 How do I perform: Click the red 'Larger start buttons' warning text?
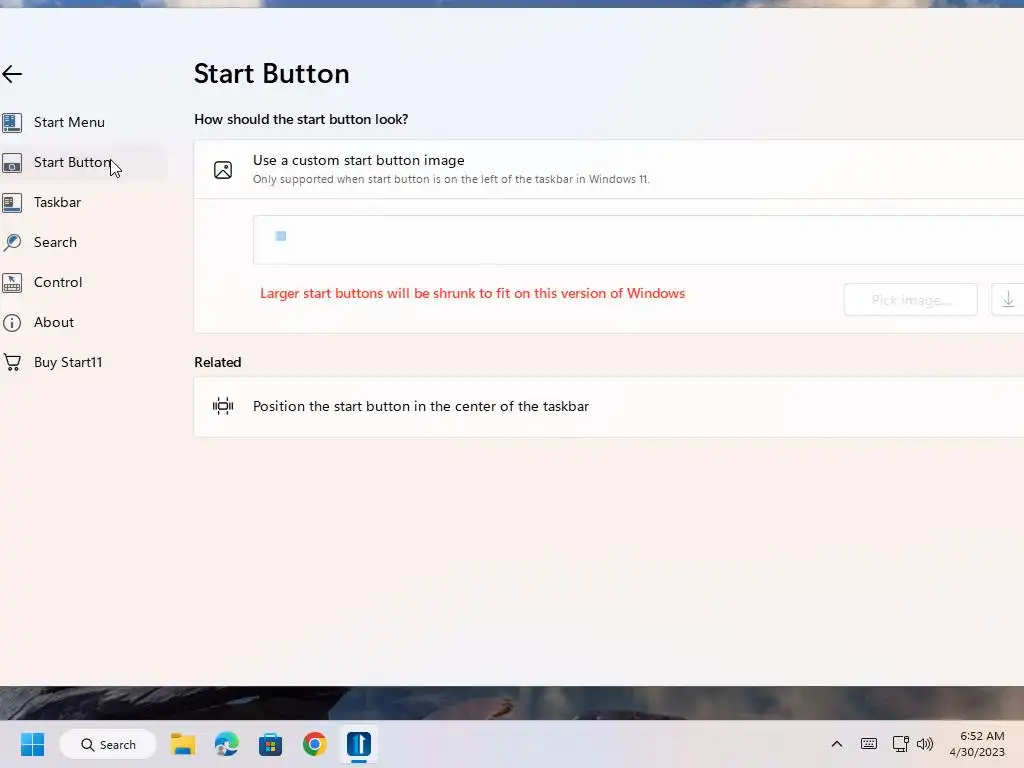click(472, 293)
